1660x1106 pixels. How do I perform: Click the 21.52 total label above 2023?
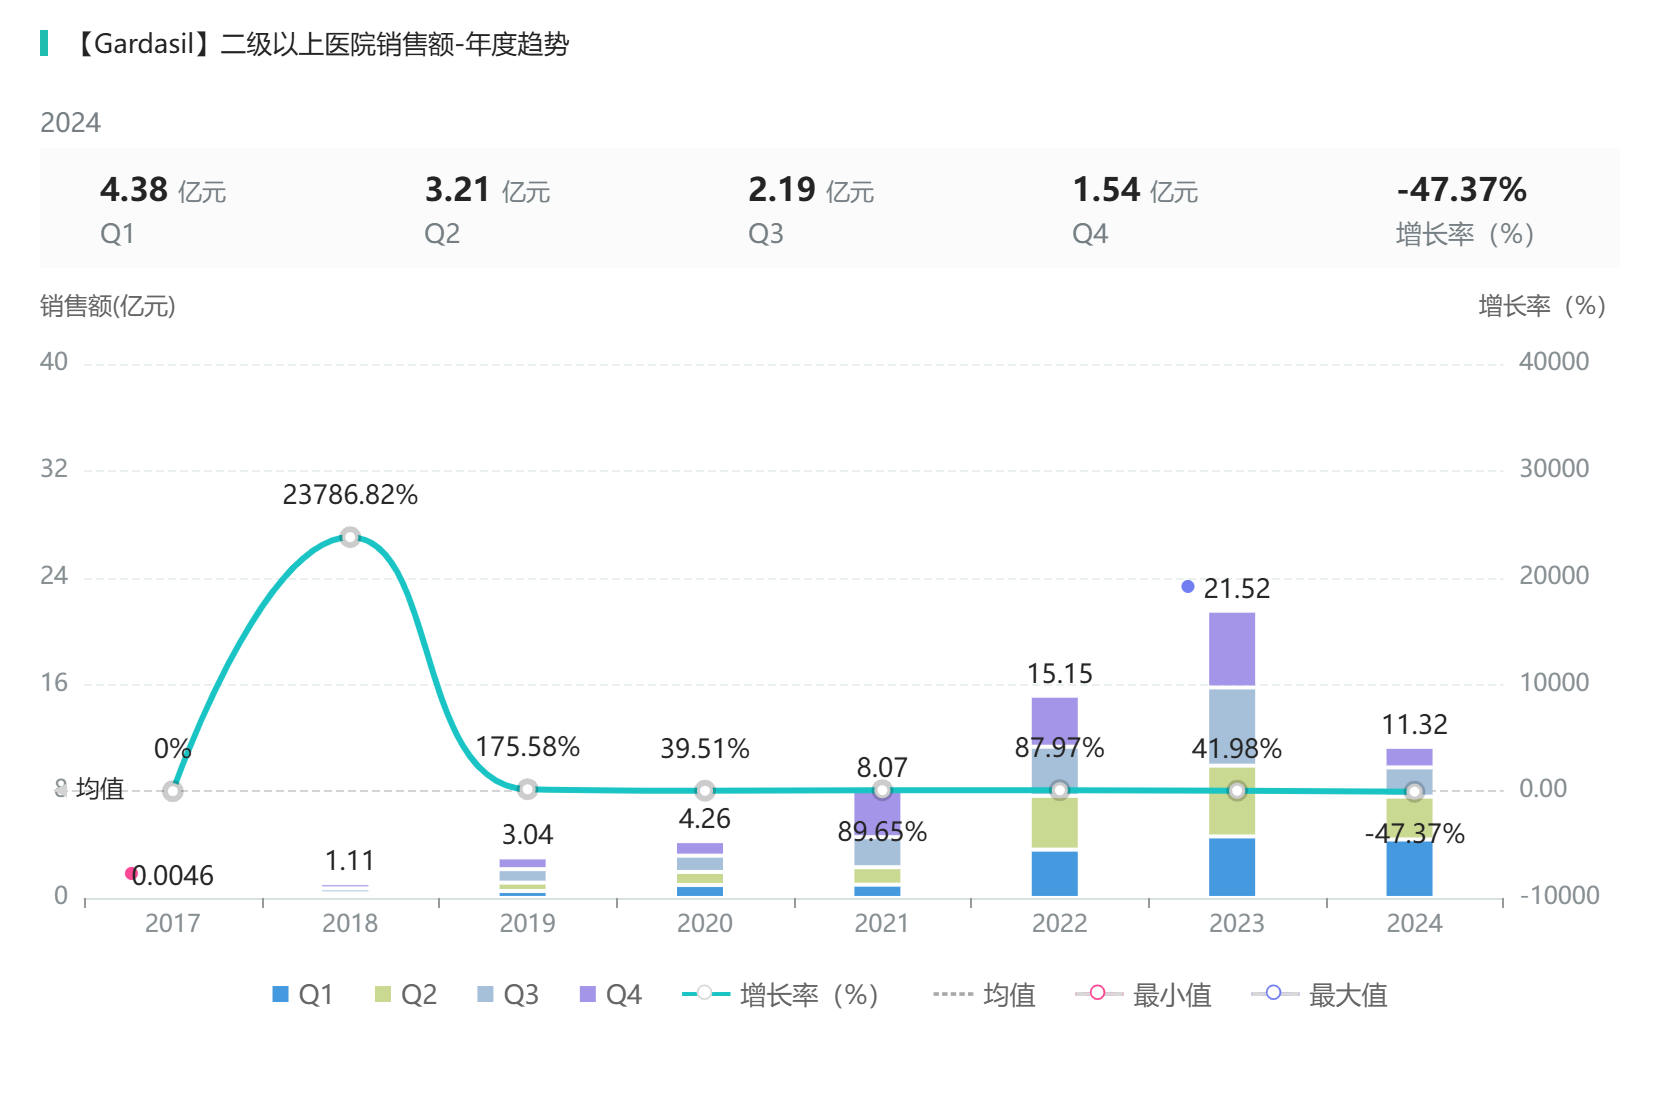coord(1237,588)
